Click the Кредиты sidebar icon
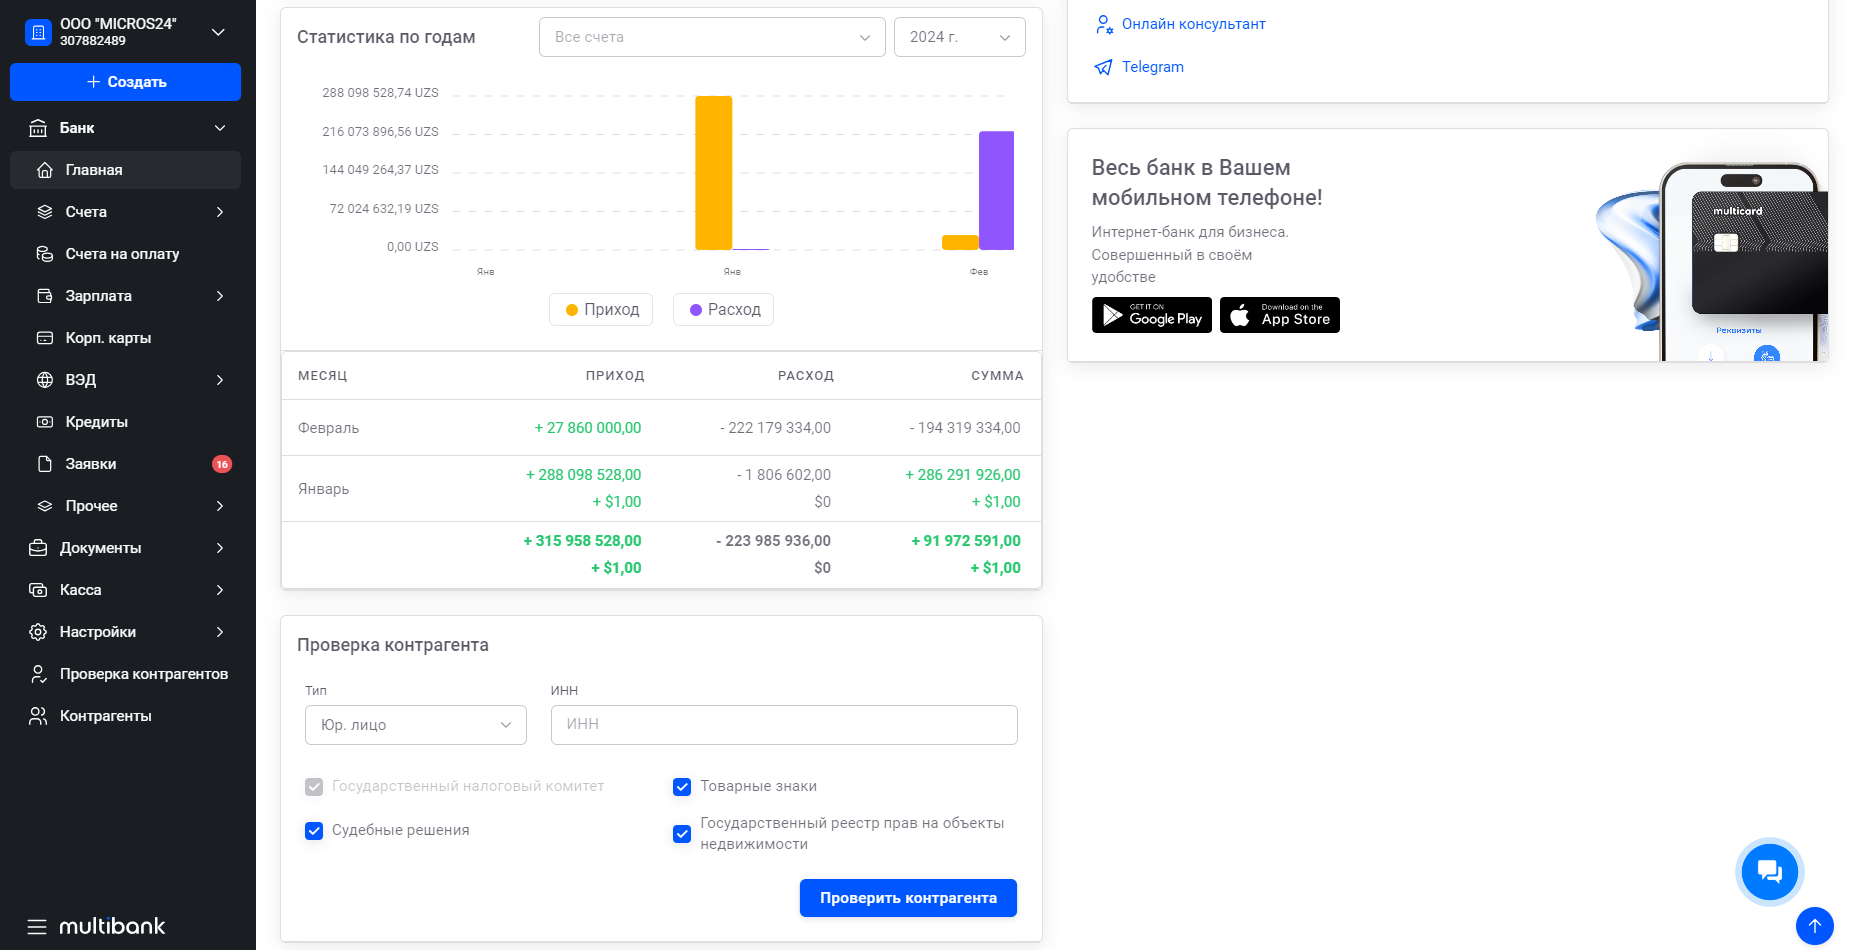This screenshot has width=1850, height=950. [45, 422]
